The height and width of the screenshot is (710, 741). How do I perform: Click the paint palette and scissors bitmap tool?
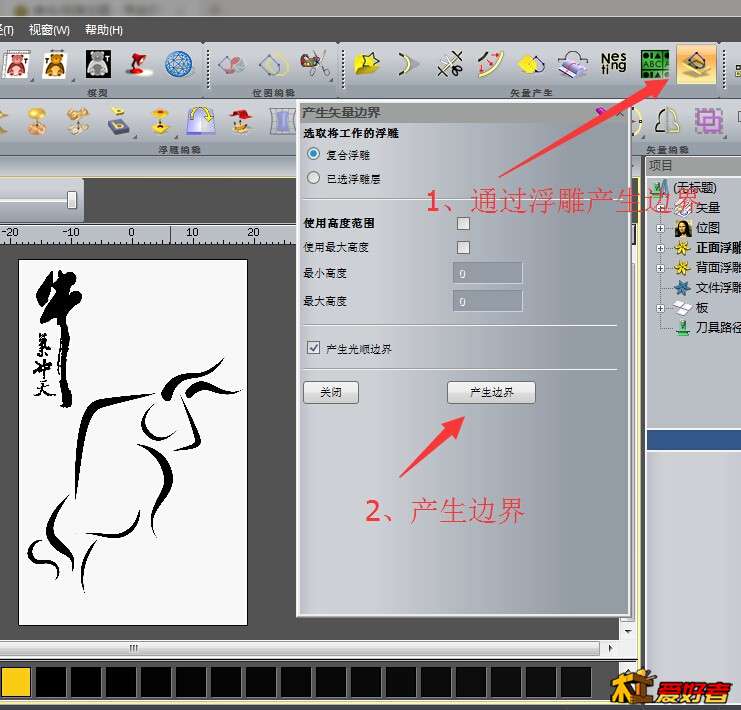314,64
